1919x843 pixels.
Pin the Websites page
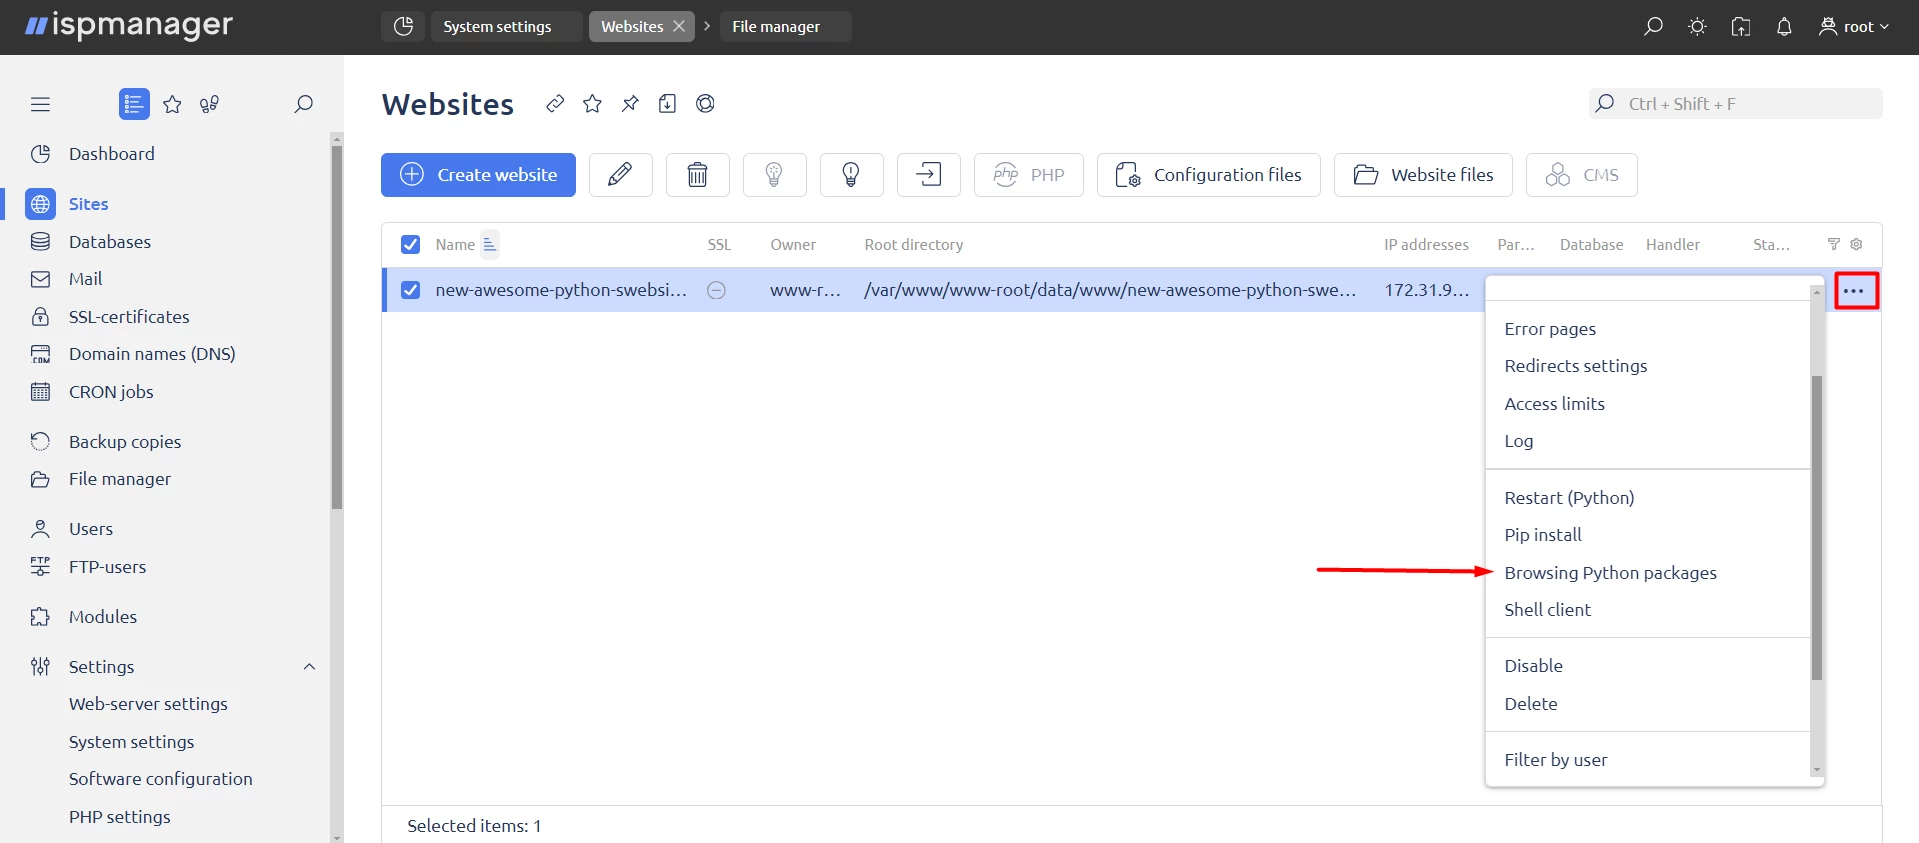pyautogui.click(x=630, y=103)
